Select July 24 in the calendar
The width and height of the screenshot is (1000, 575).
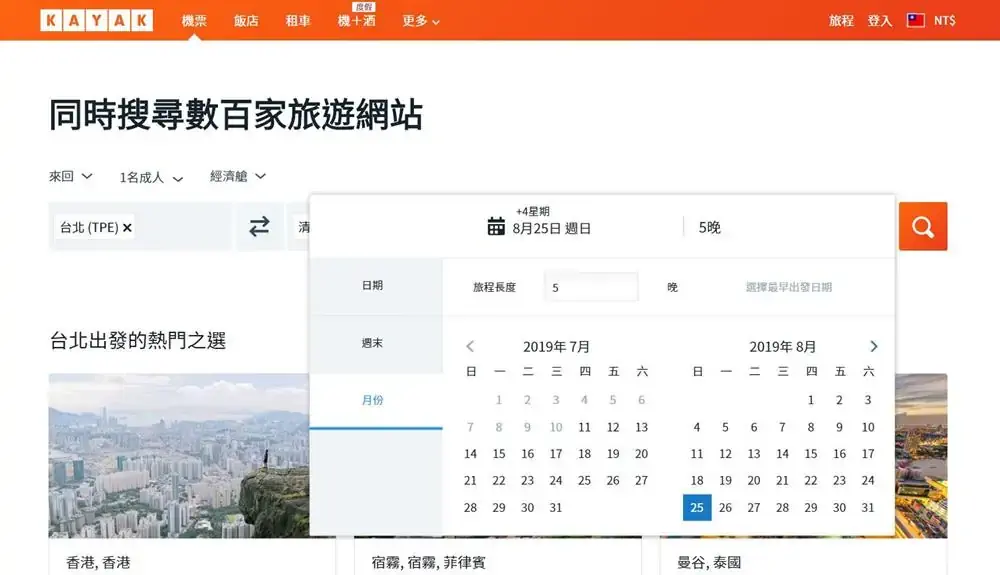[x=555, y=481]
